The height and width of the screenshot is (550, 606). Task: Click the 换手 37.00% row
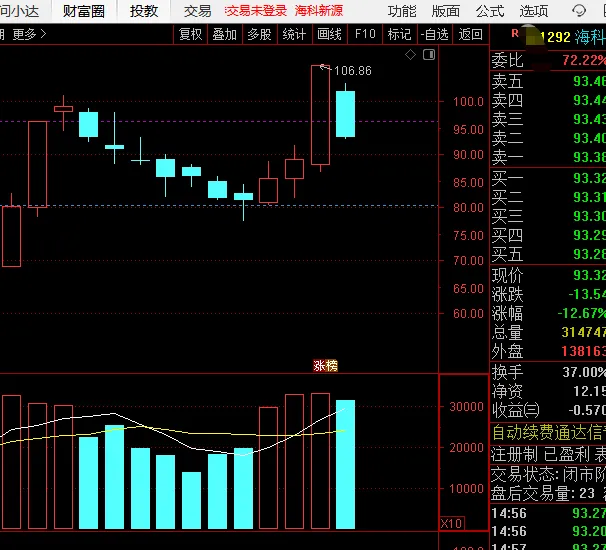point(548,372)
